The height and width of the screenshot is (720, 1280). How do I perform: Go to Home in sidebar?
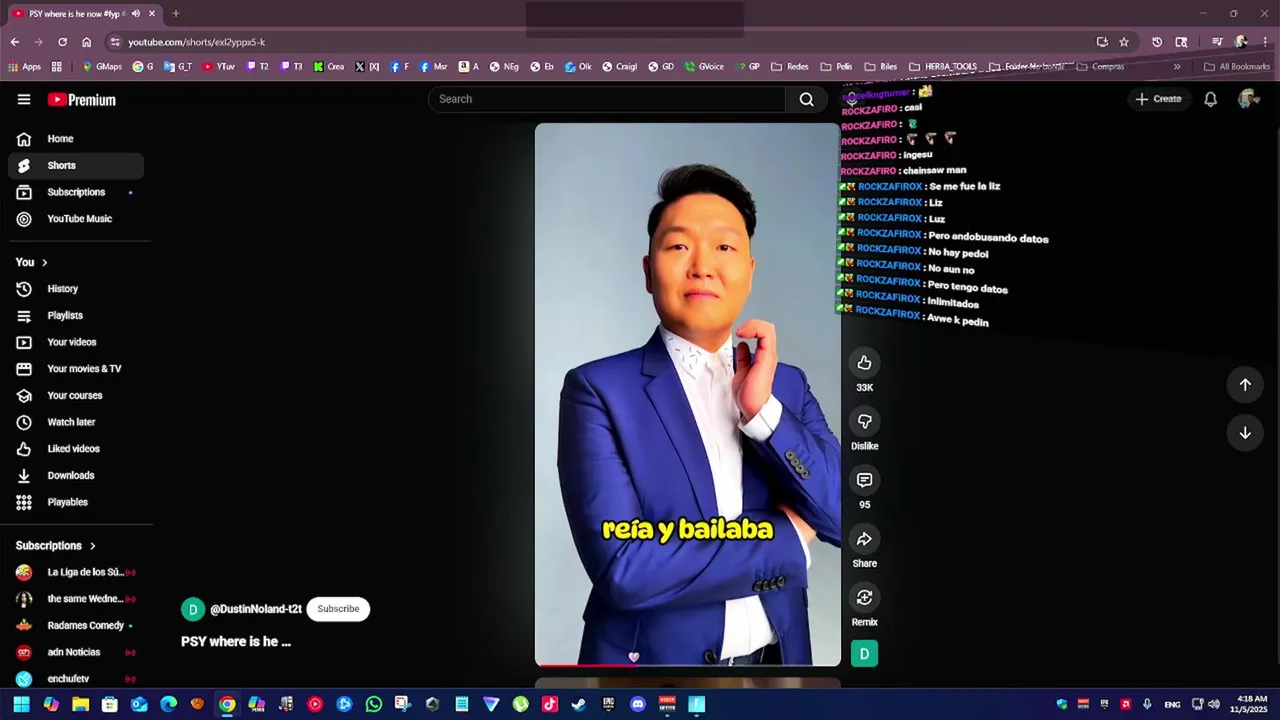pos(76,139)
